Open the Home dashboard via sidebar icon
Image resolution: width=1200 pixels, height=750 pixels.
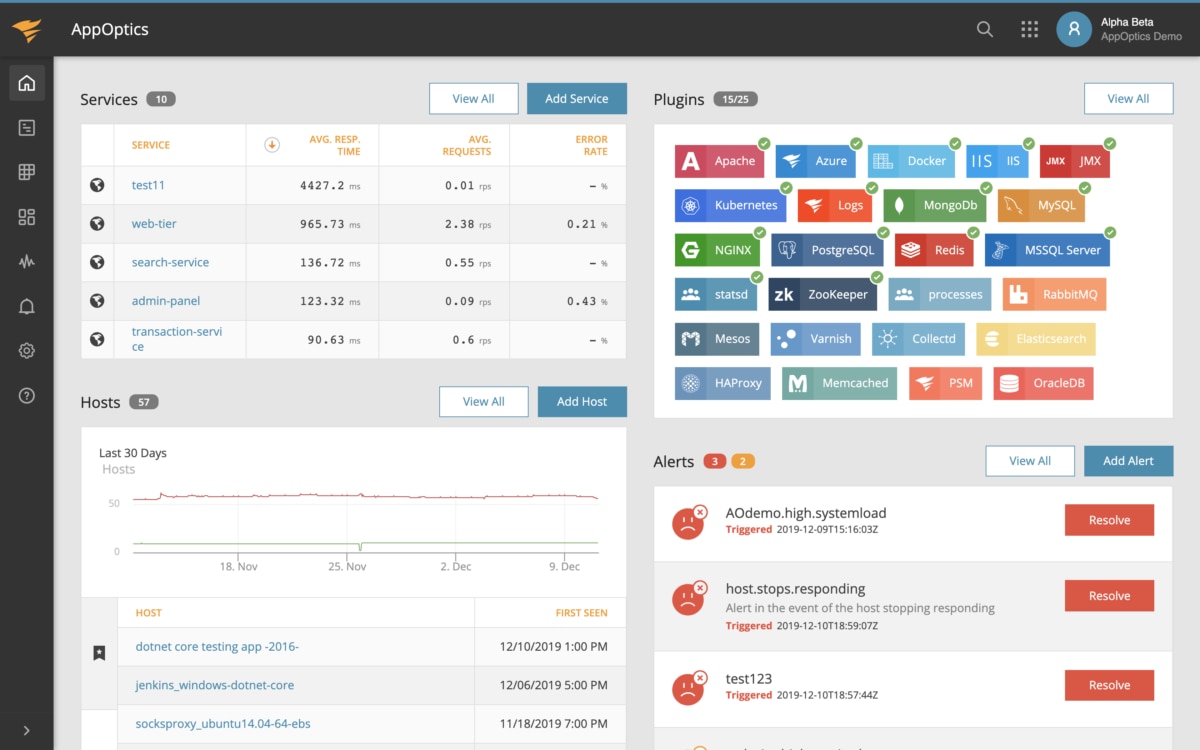26,83
